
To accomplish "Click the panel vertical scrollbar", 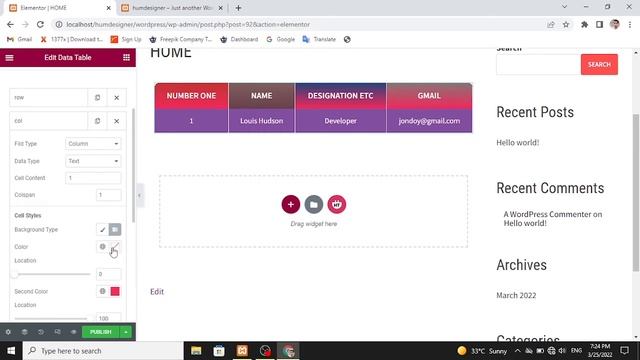I will pyautogui.click(x=133, y=166).
